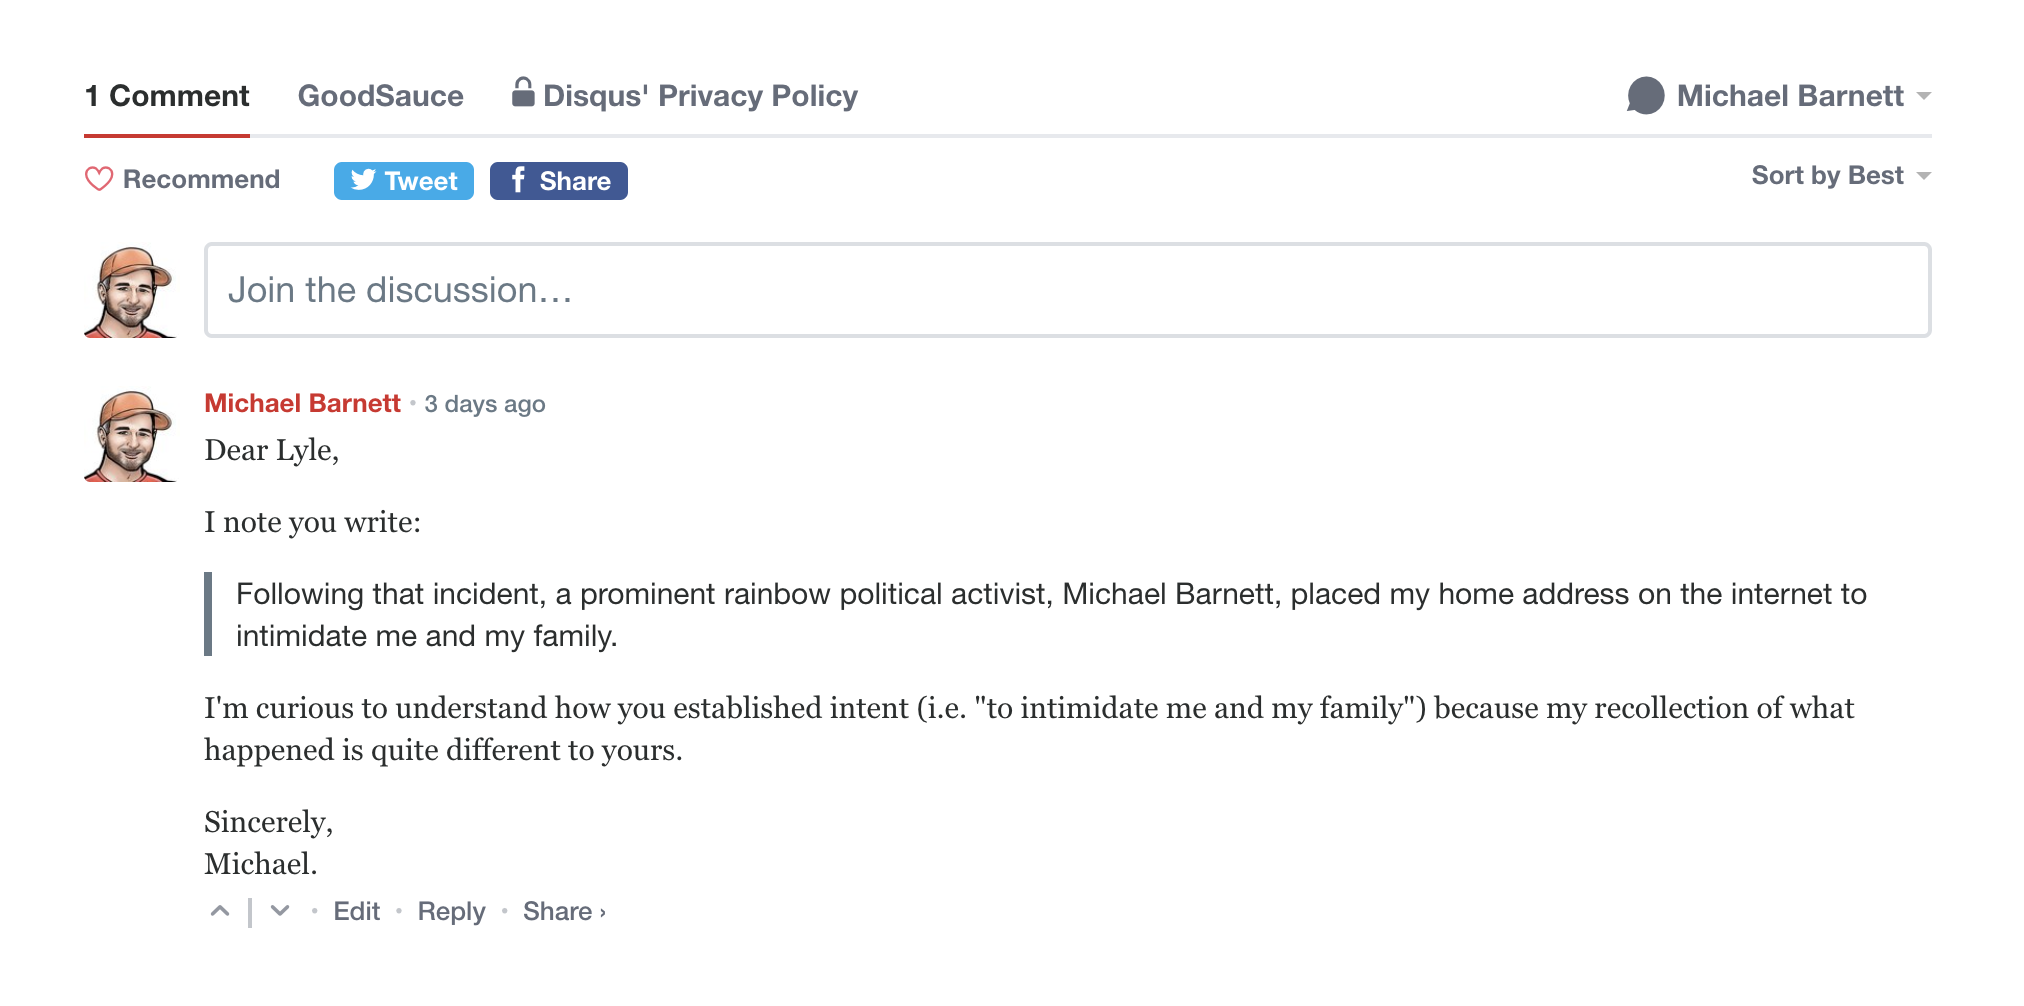
Task: Click the Join the discussion text box
Action: pos(1067,290)
